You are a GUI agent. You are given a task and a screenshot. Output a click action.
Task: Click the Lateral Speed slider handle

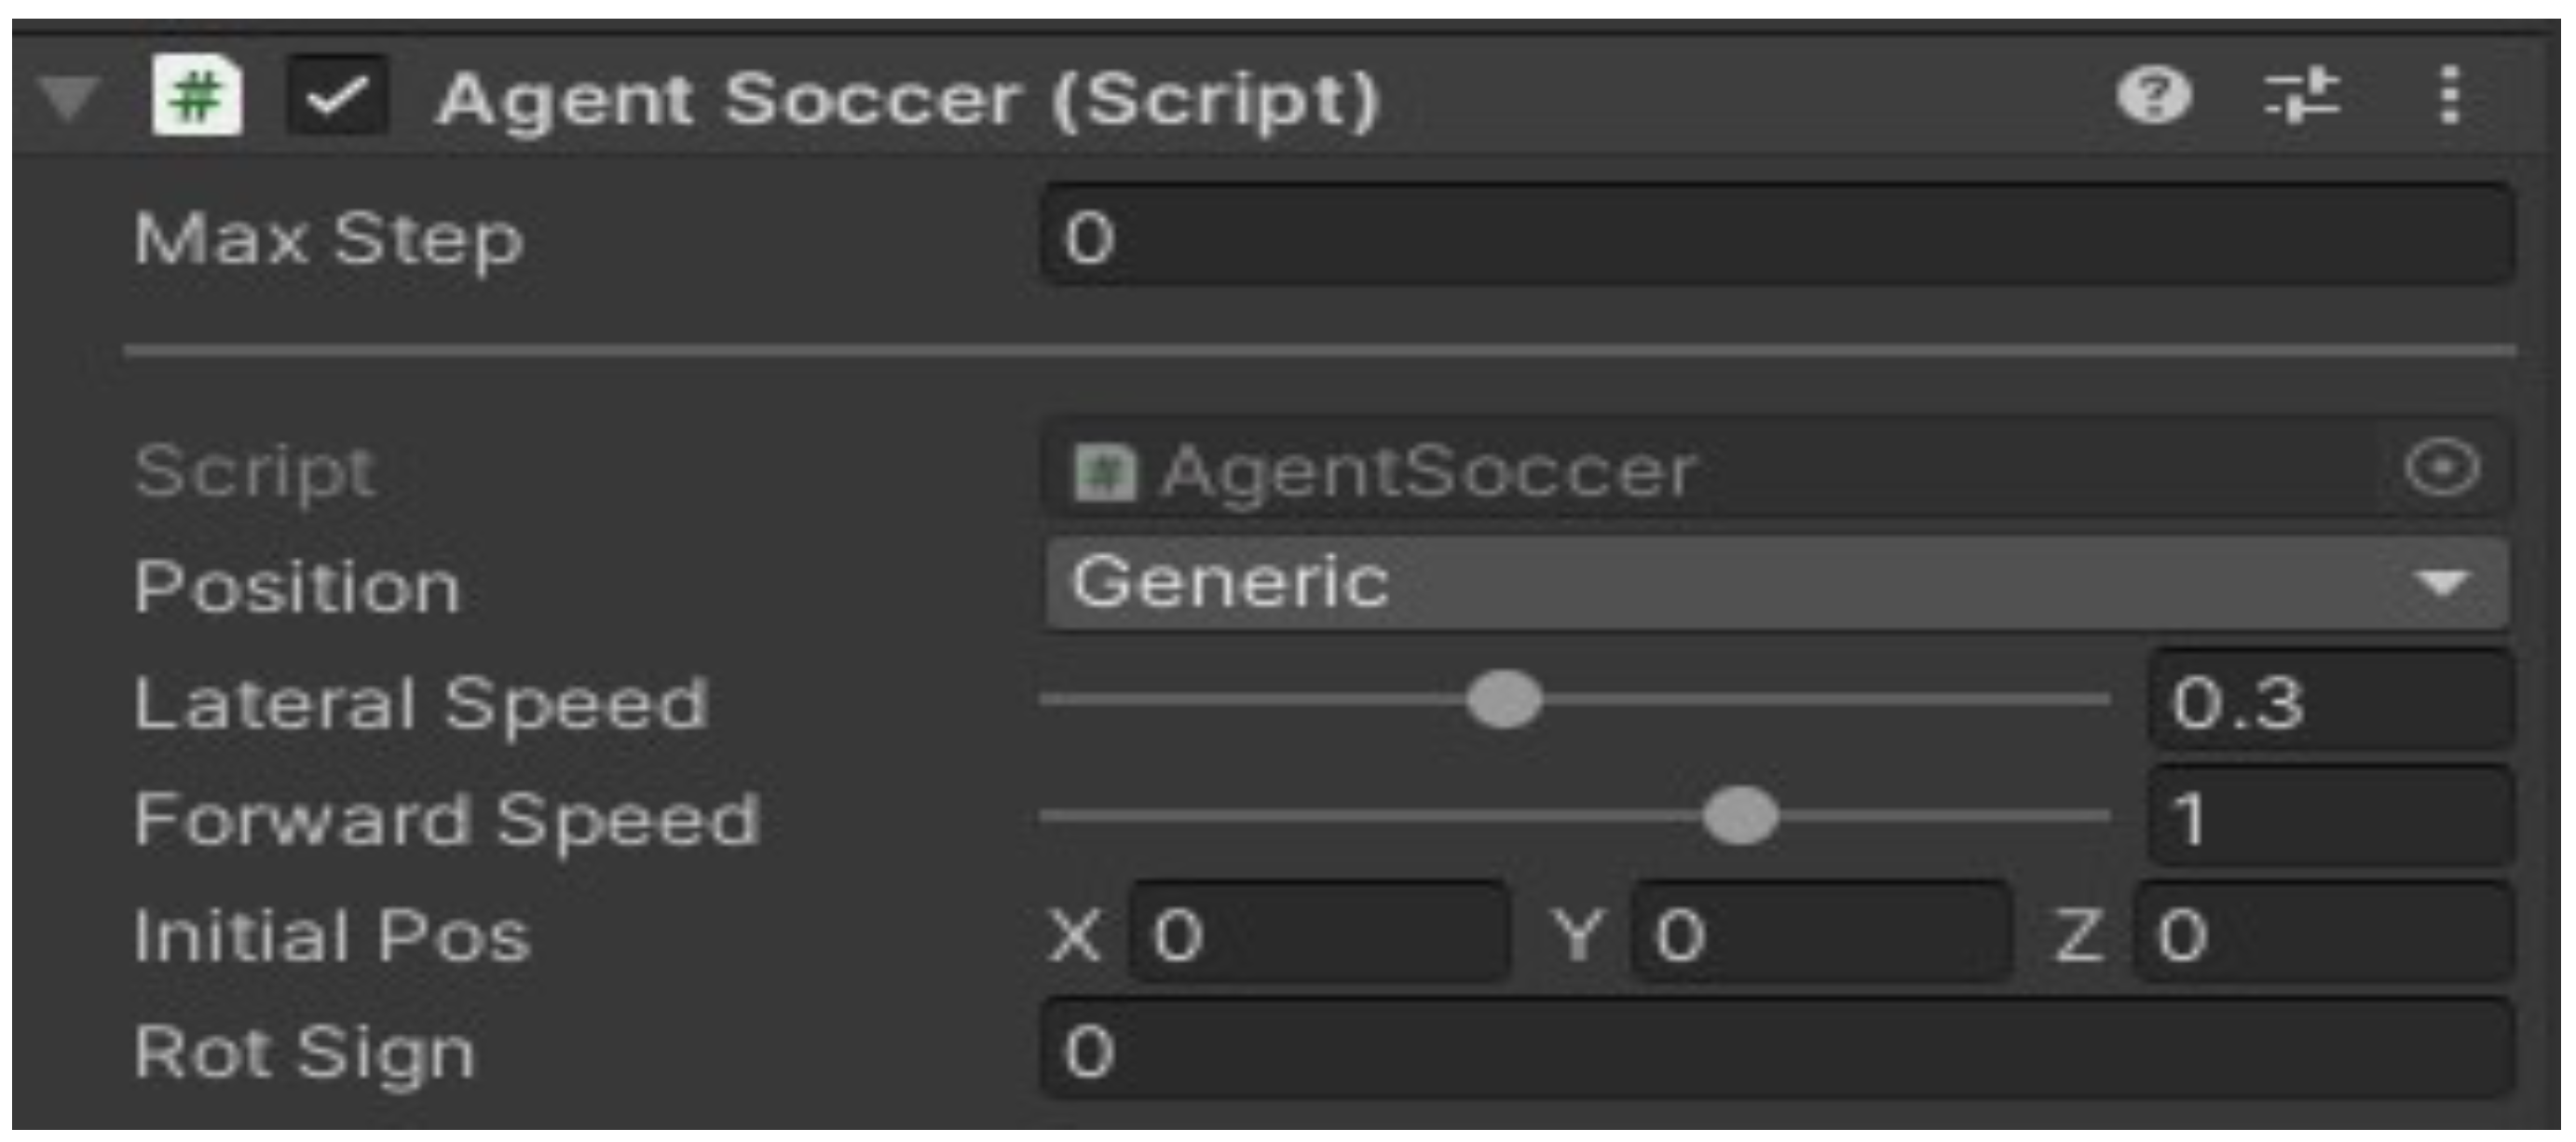1503,701
